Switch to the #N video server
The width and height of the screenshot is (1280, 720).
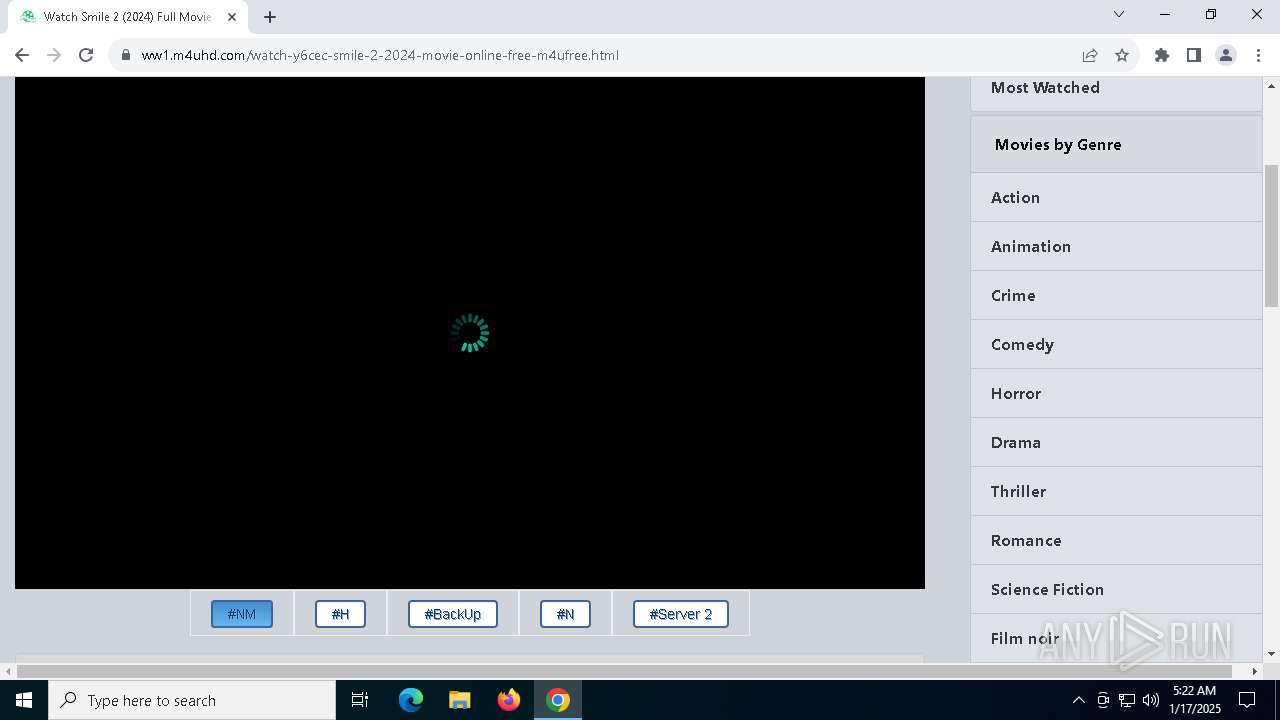coord(565,614)
